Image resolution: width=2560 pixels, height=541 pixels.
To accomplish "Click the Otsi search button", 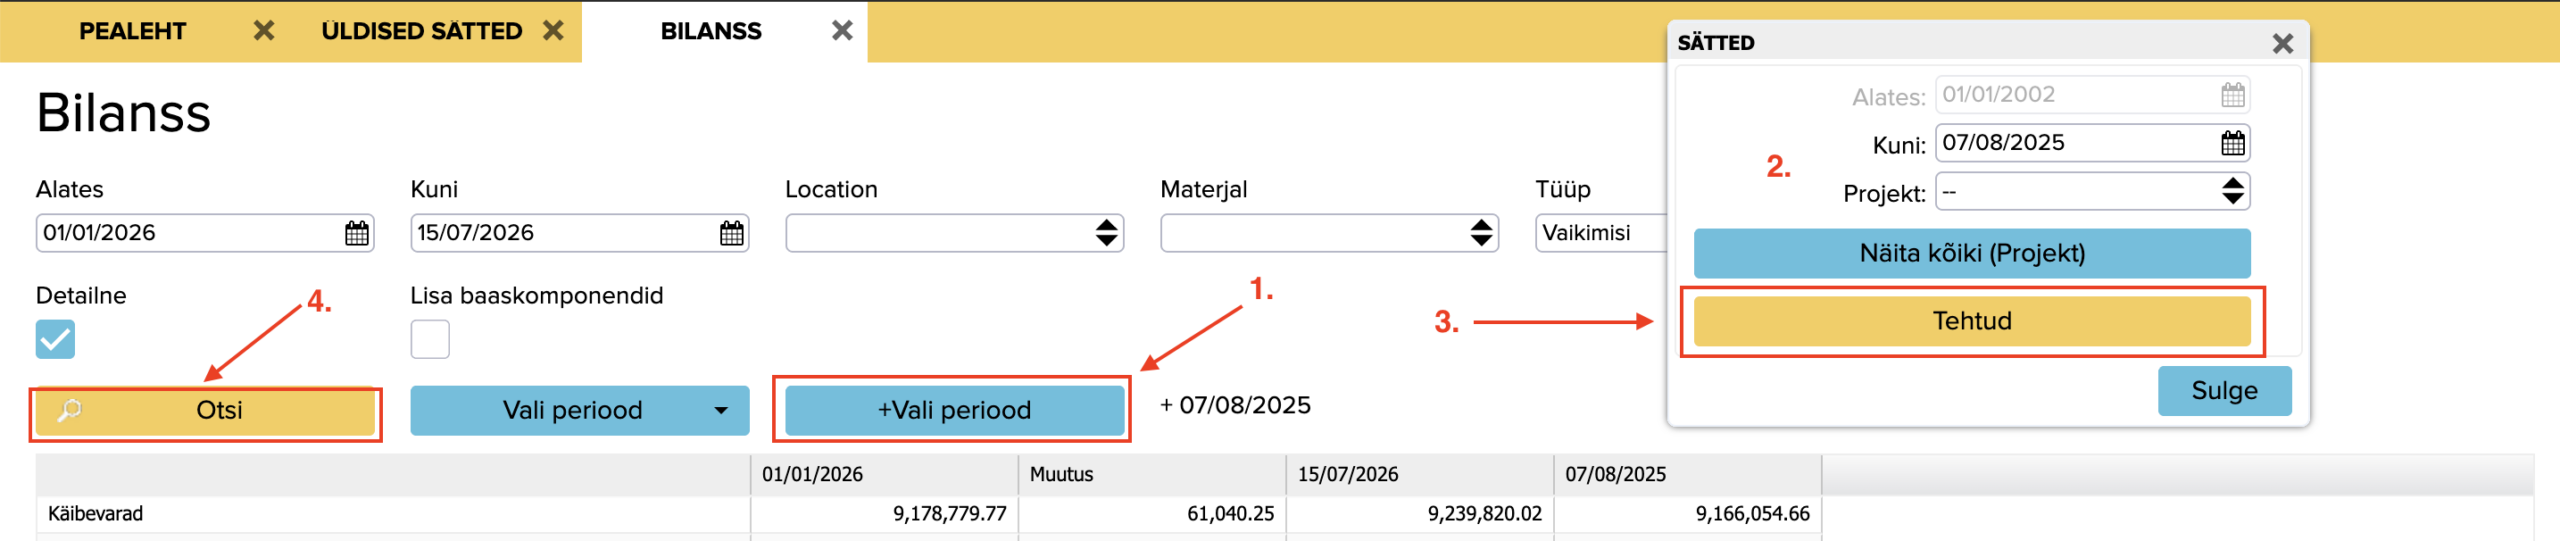I will point(205,411).
